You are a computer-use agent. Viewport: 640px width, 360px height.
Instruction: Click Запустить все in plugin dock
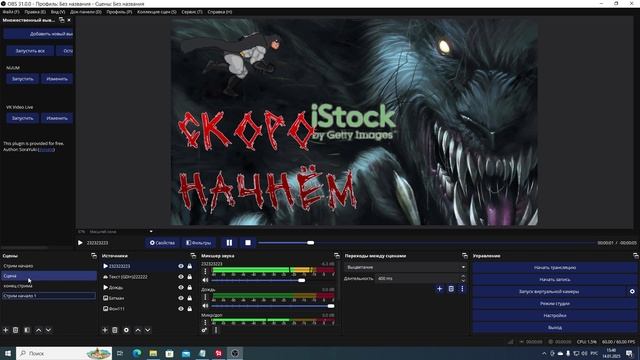click(x=30, y=51)
